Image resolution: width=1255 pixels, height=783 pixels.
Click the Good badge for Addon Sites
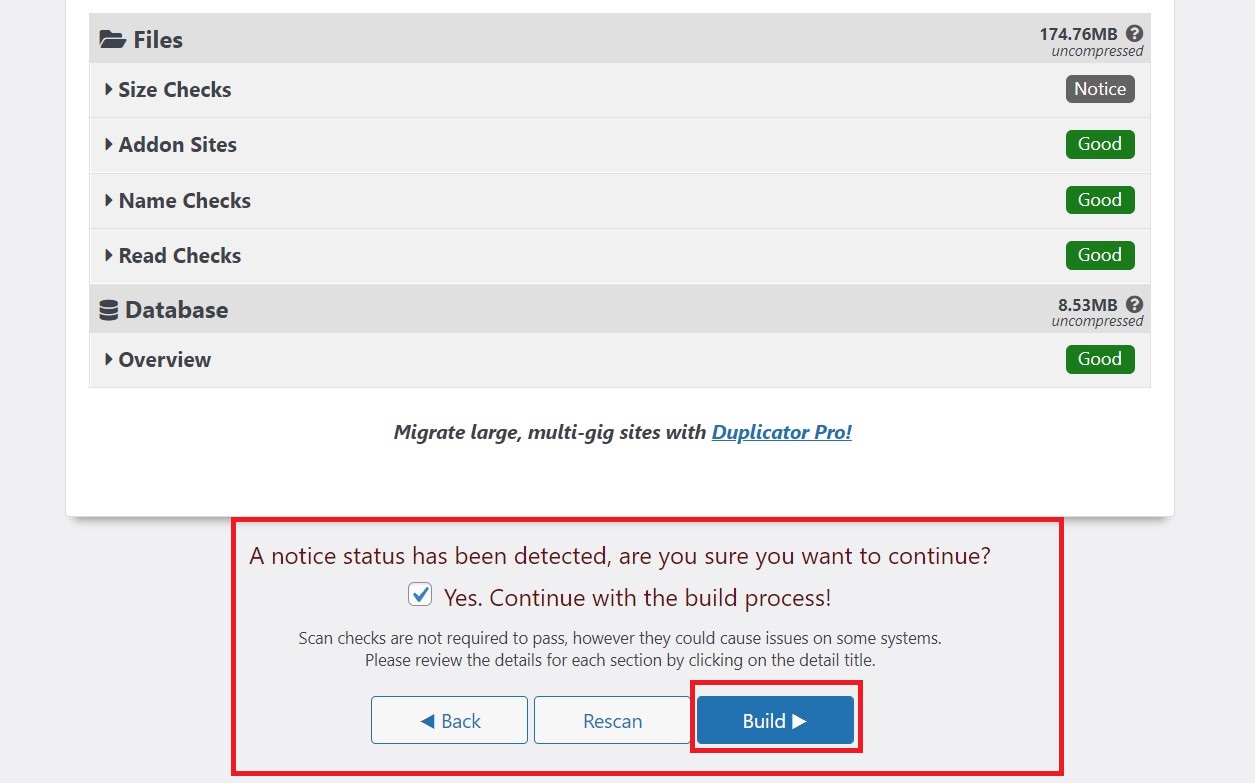1100,144
